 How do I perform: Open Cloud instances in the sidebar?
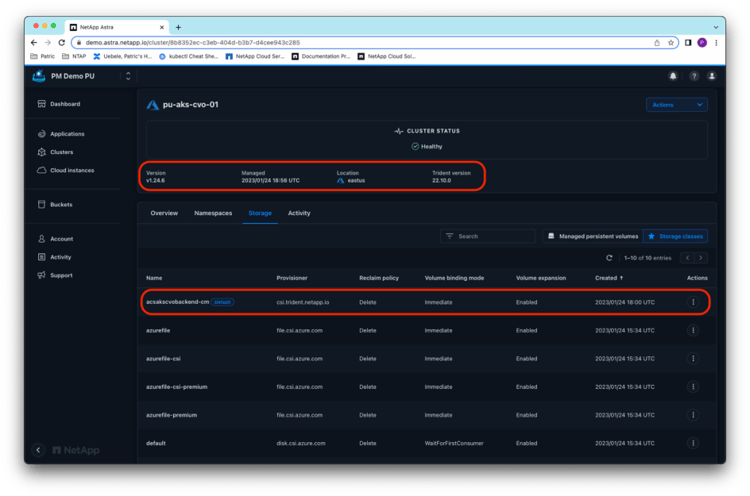pyautogui.click(x=72, y=170)
